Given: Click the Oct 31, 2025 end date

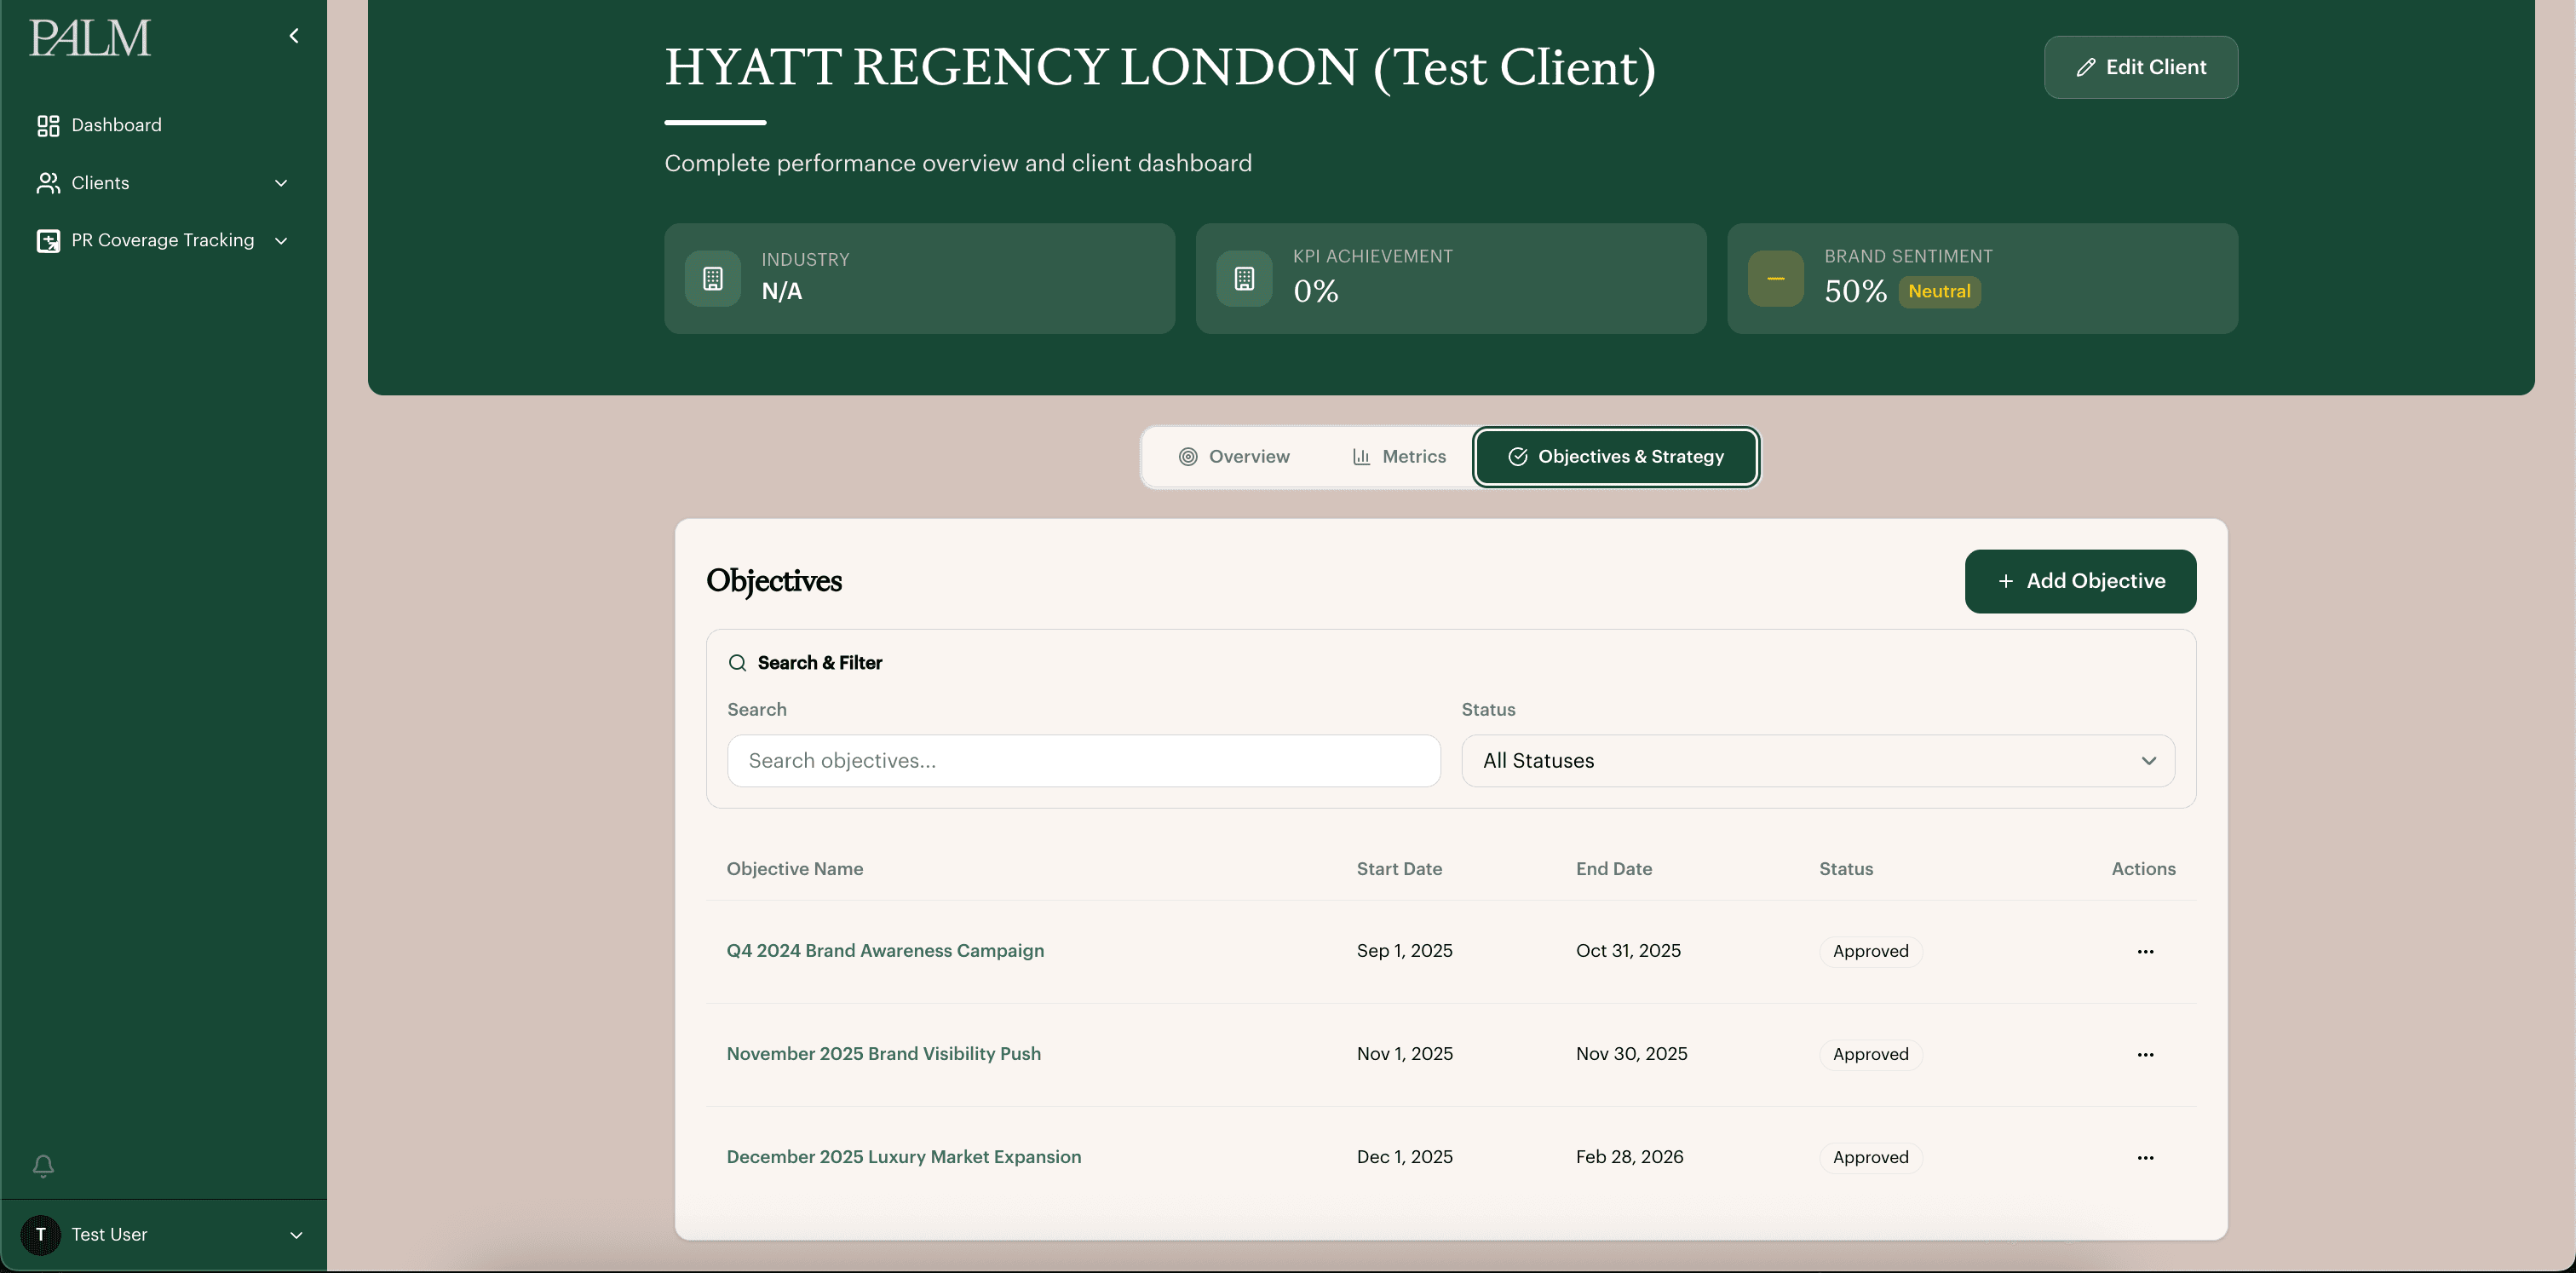Looking at the screenshot, I should pyautogui.click(x=1628, y=951).
